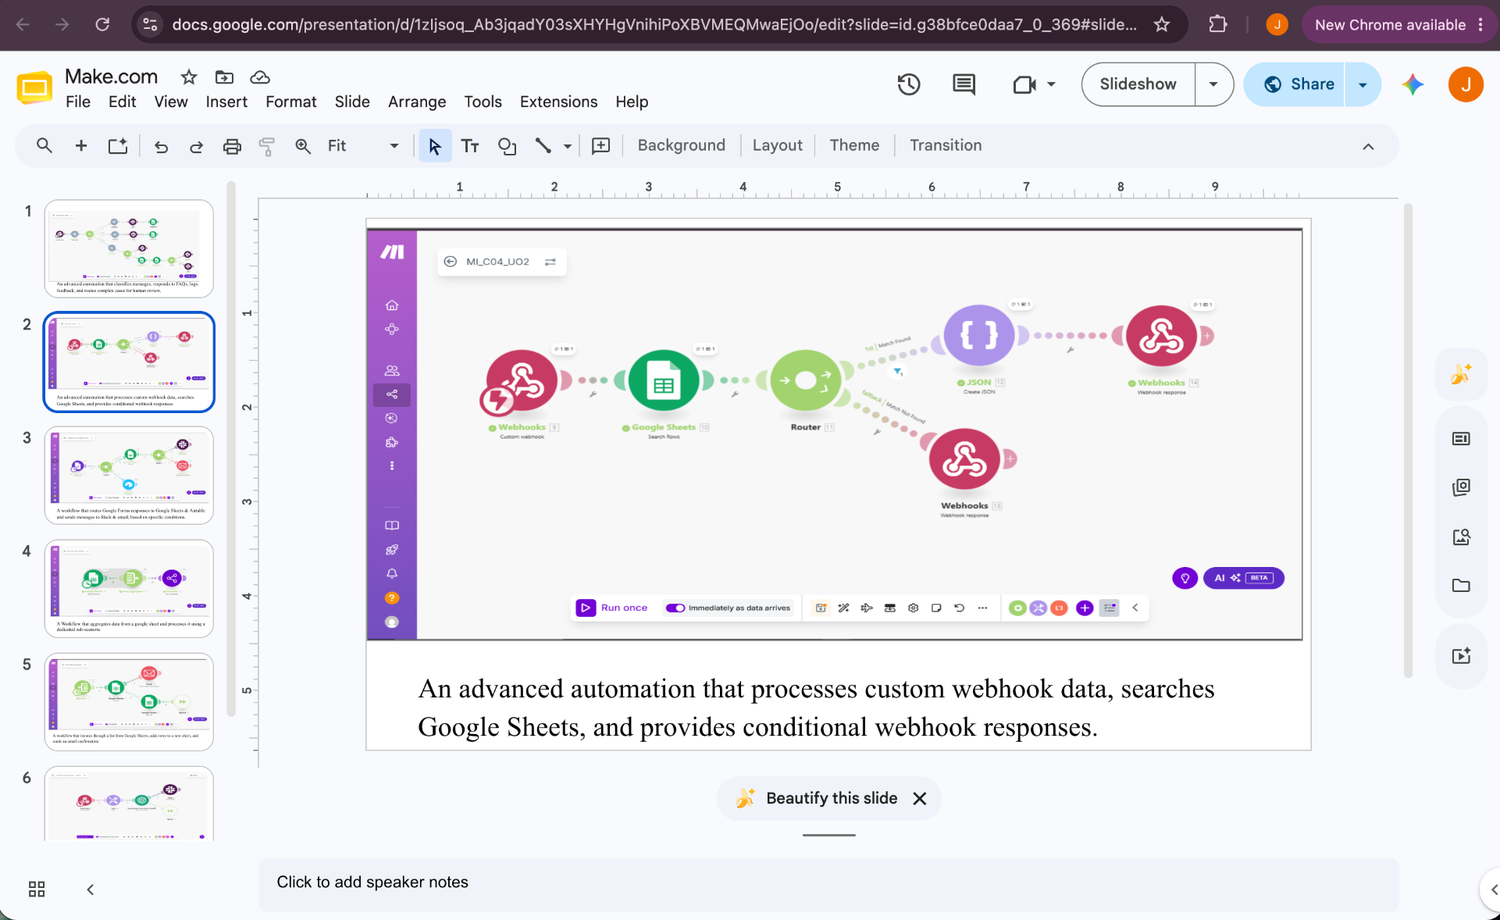Insert slide from template icon
This screenshot has width=1500, height=920.
(118, 146)
